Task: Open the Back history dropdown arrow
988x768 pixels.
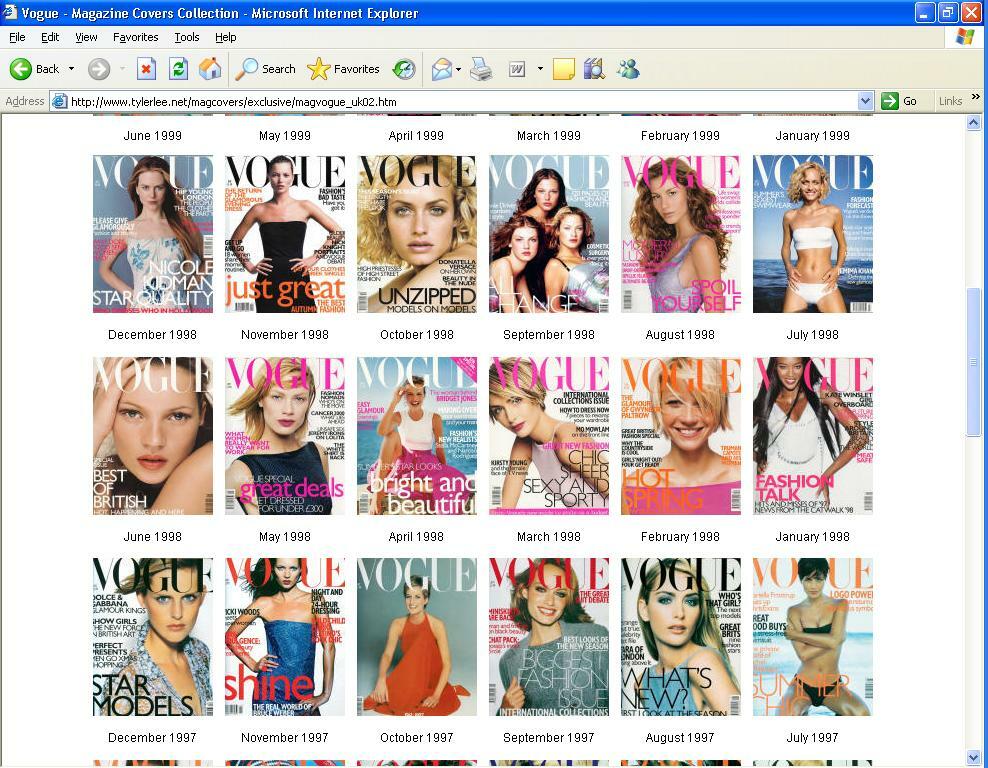Action: click(x=71, y=69)
